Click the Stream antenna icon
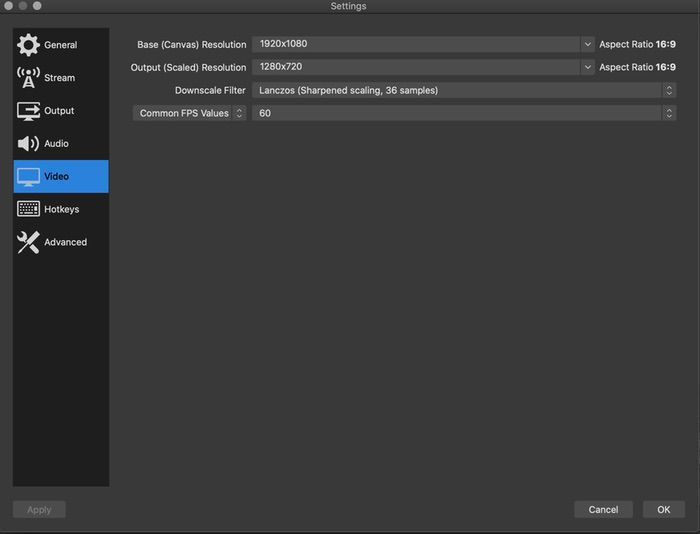Image resolution: width=700 pixels, height=534 pixels. coord(28,78)
